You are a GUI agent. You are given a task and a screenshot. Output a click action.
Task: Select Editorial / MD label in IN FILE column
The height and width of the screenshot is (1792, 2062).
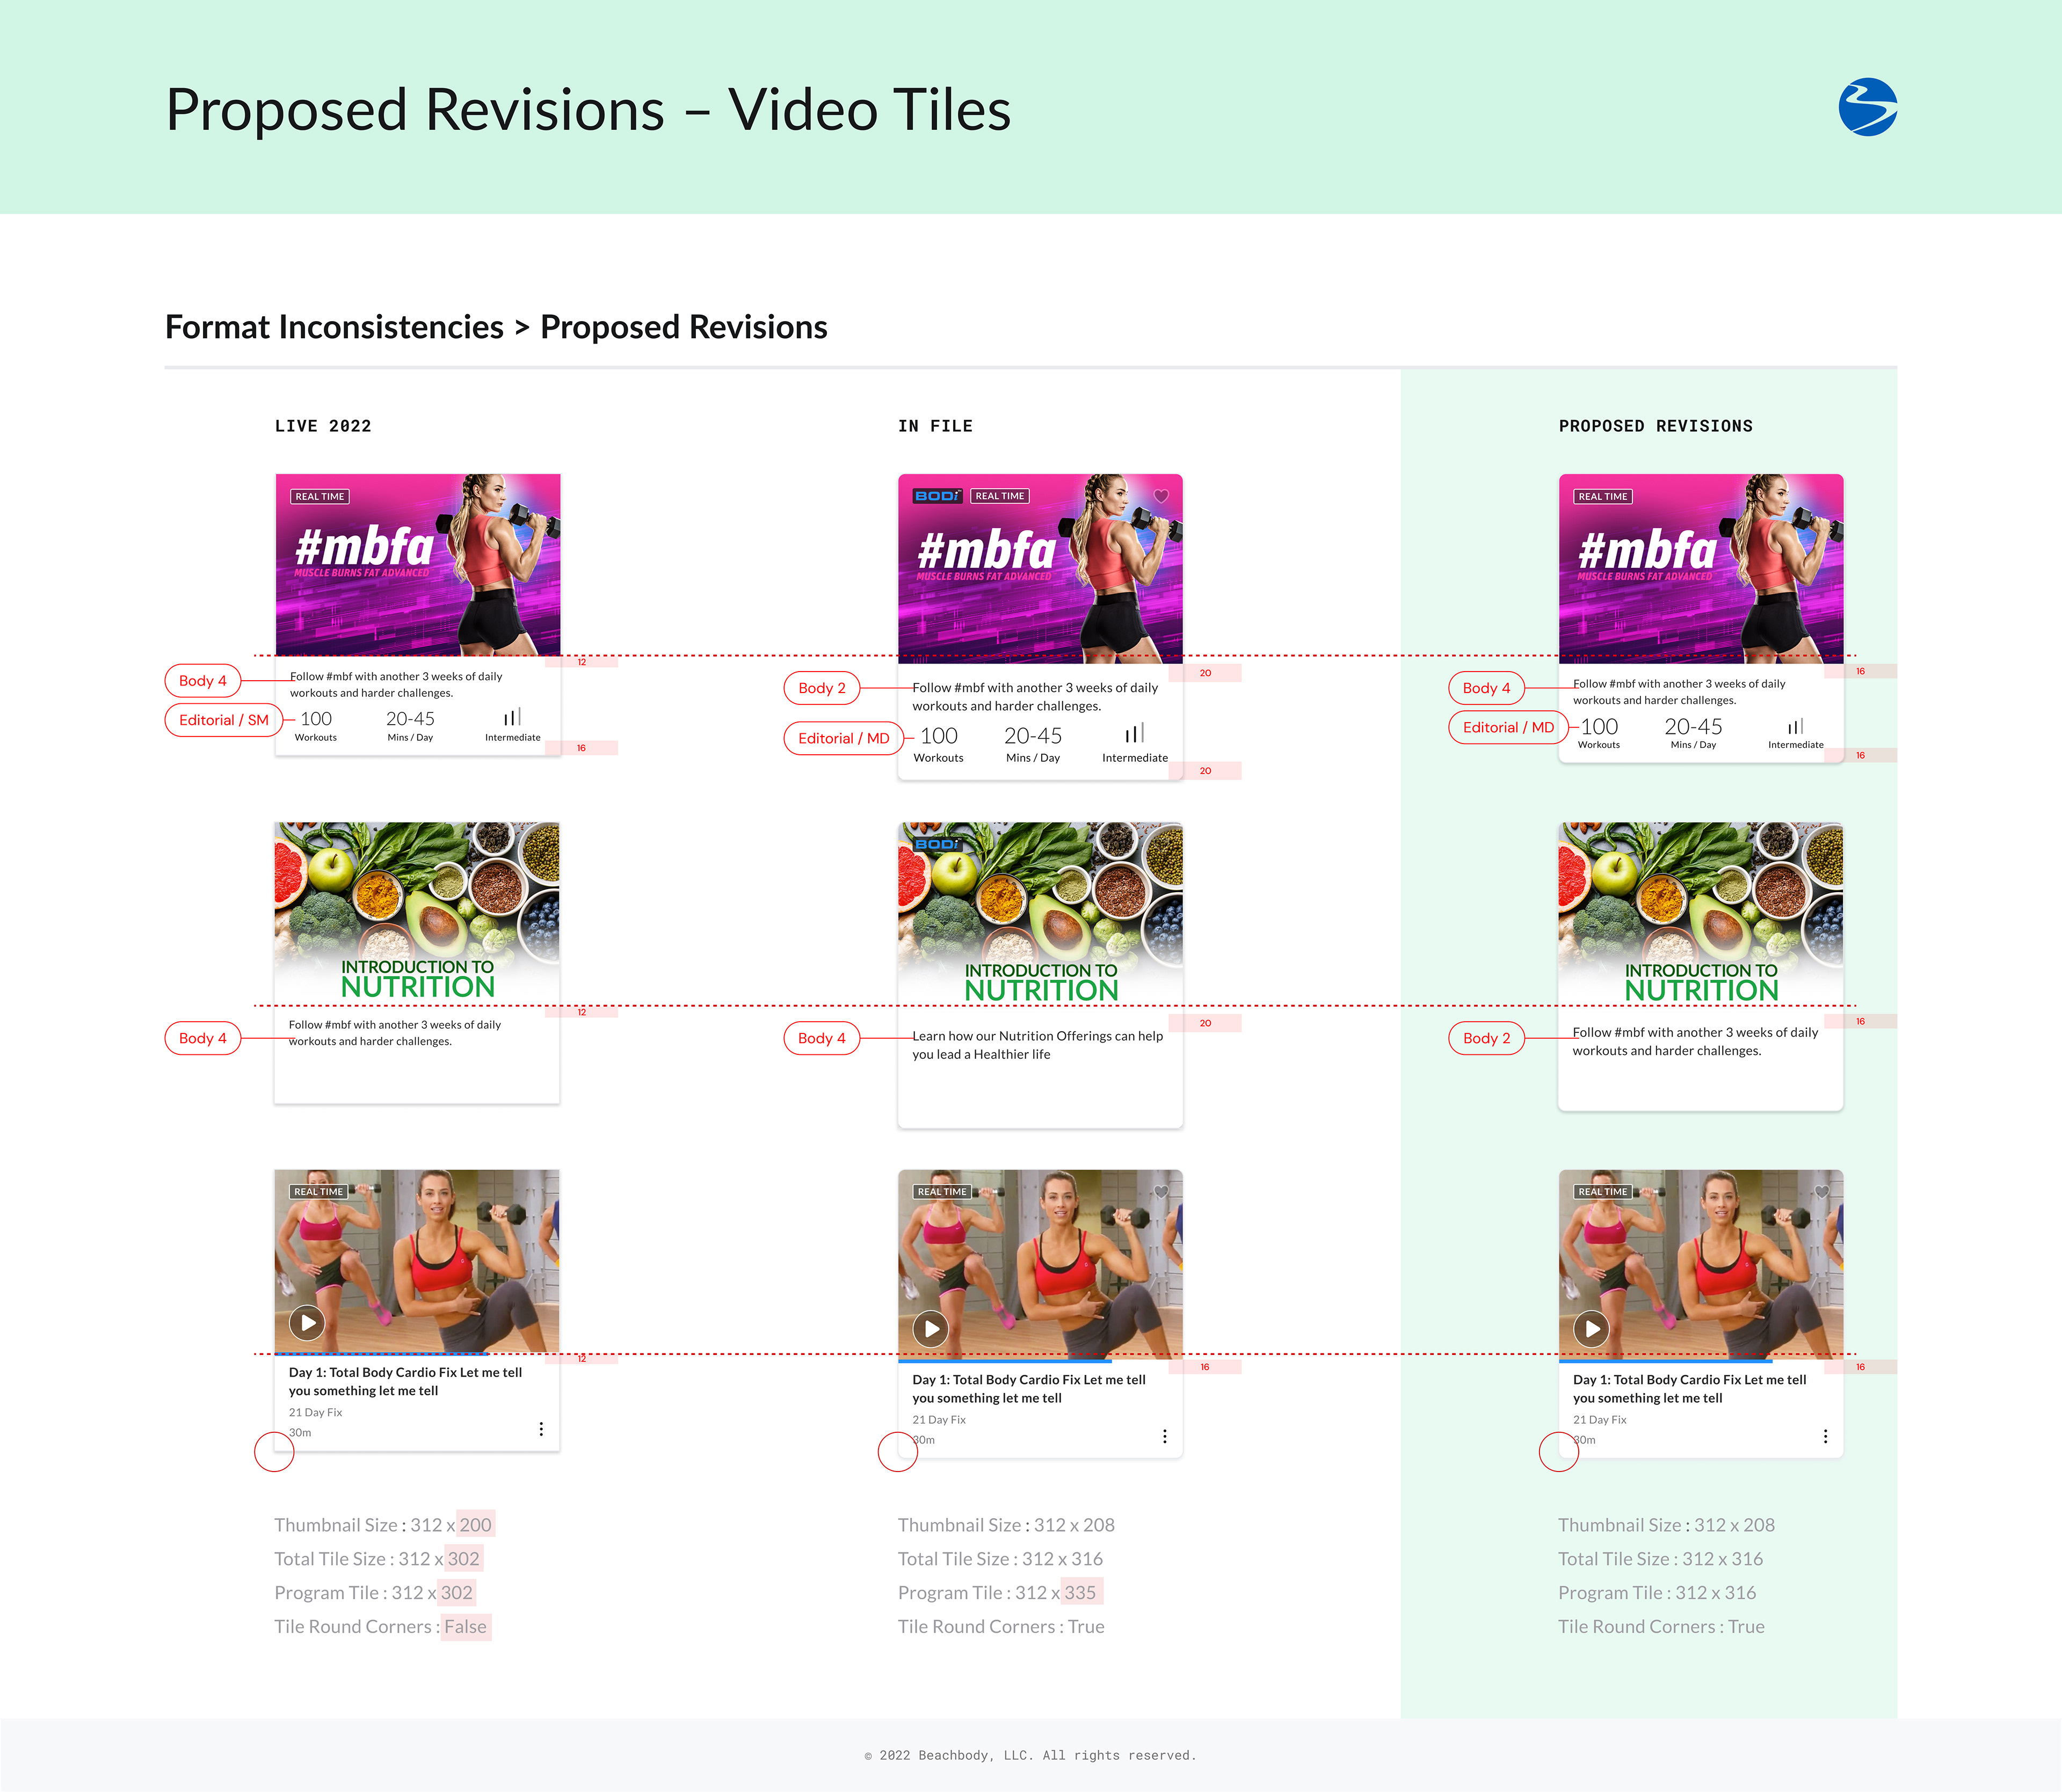[x=844, y=738]
